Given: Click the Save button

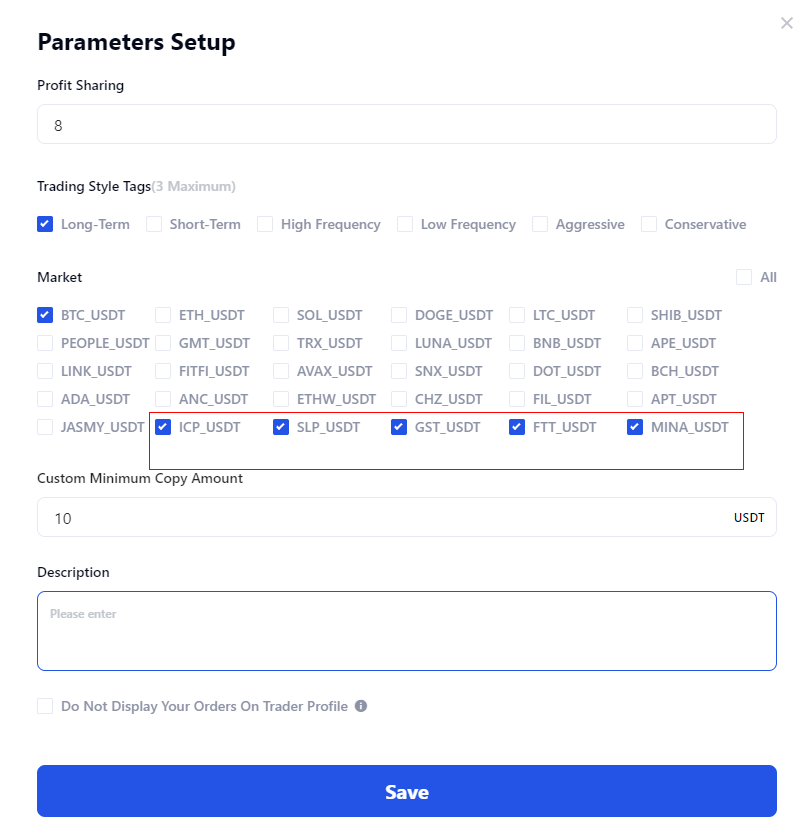Looking at the screenshot, I should point(406,792).
